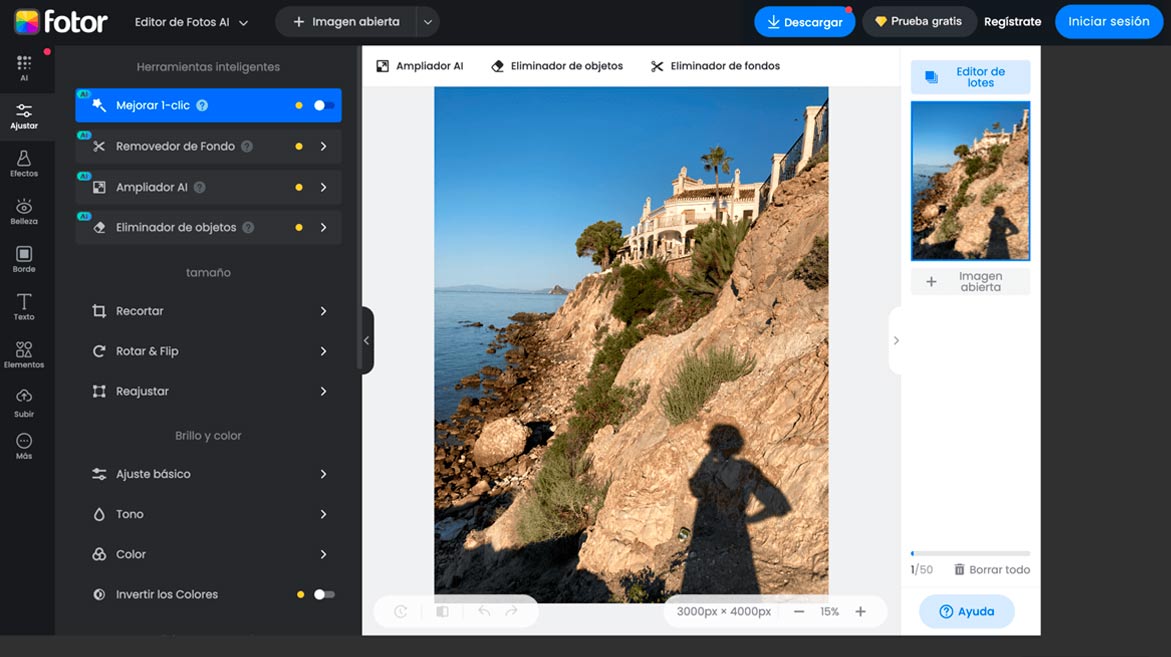Click Imagen abierta add tile in right panel
Viewport: 1171px width, 657px height.
[x=970, y=281]
